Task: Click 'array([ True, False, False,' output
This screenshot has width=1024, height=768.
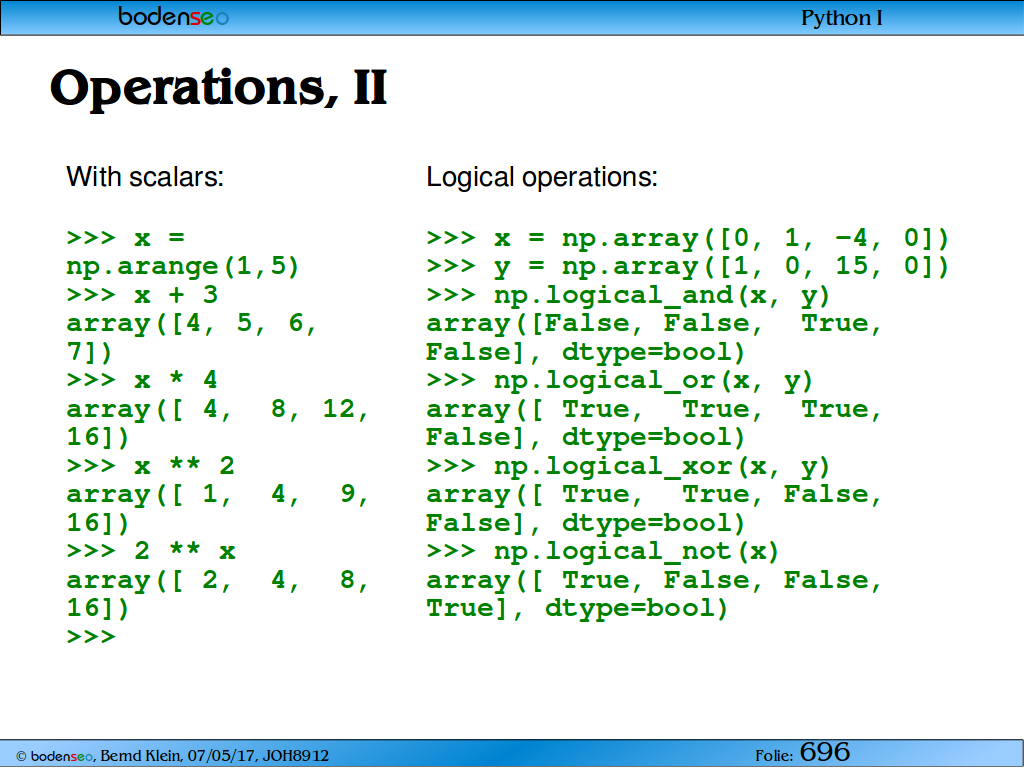Action: pos(654,580)
